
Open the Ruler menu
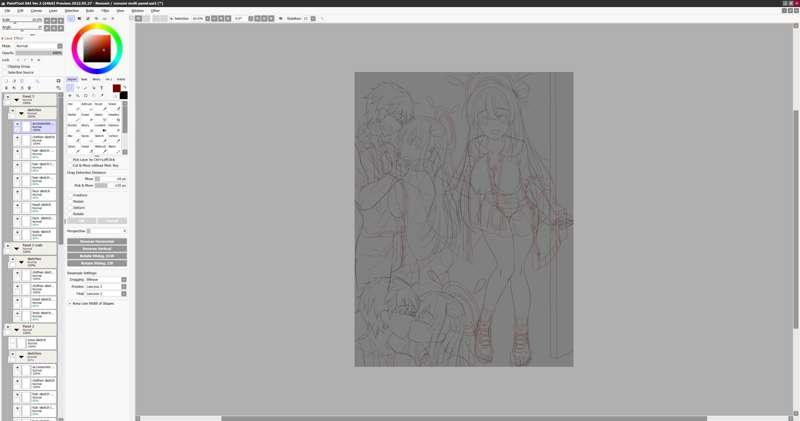[x=90, y=11]
